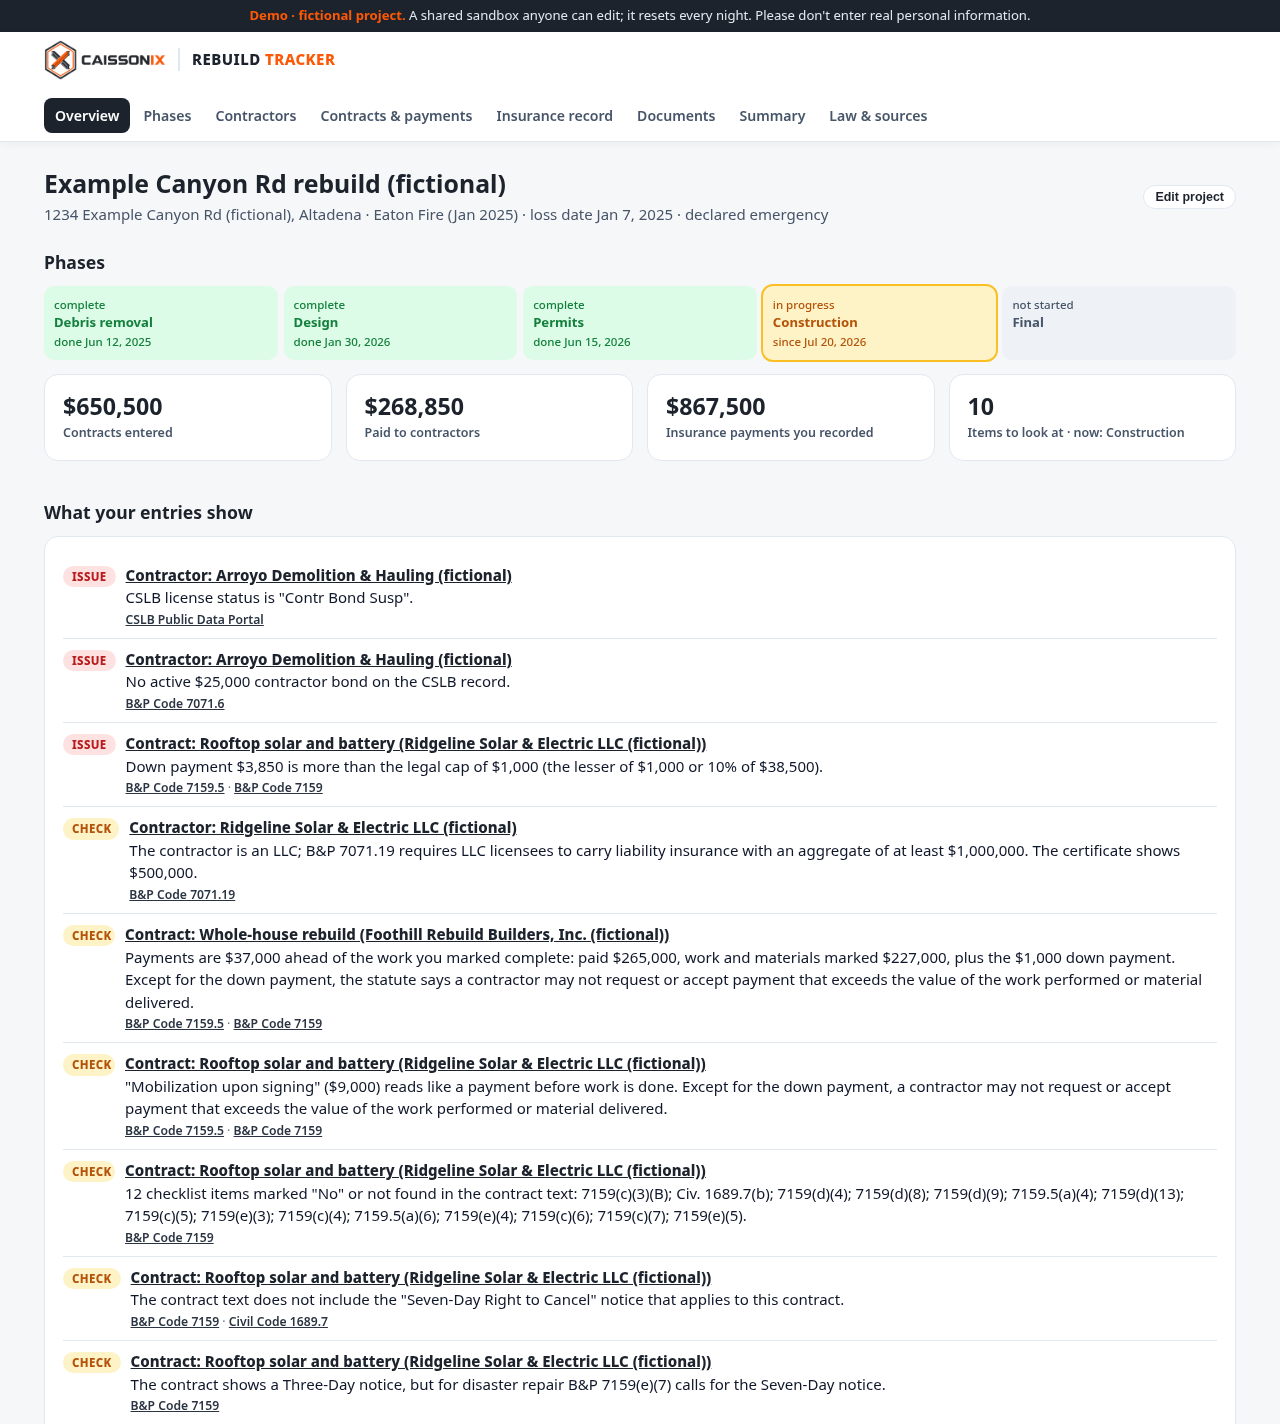Open the Debris removal phase card
The image size is (1280, 1424).
tap(161, 323)
